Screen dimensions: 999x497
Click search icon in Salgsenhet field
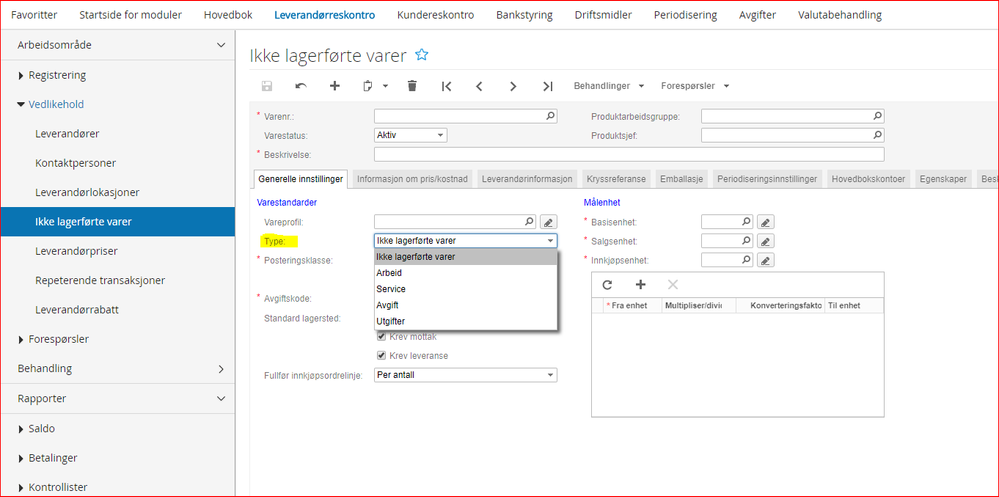coord(746,241)
